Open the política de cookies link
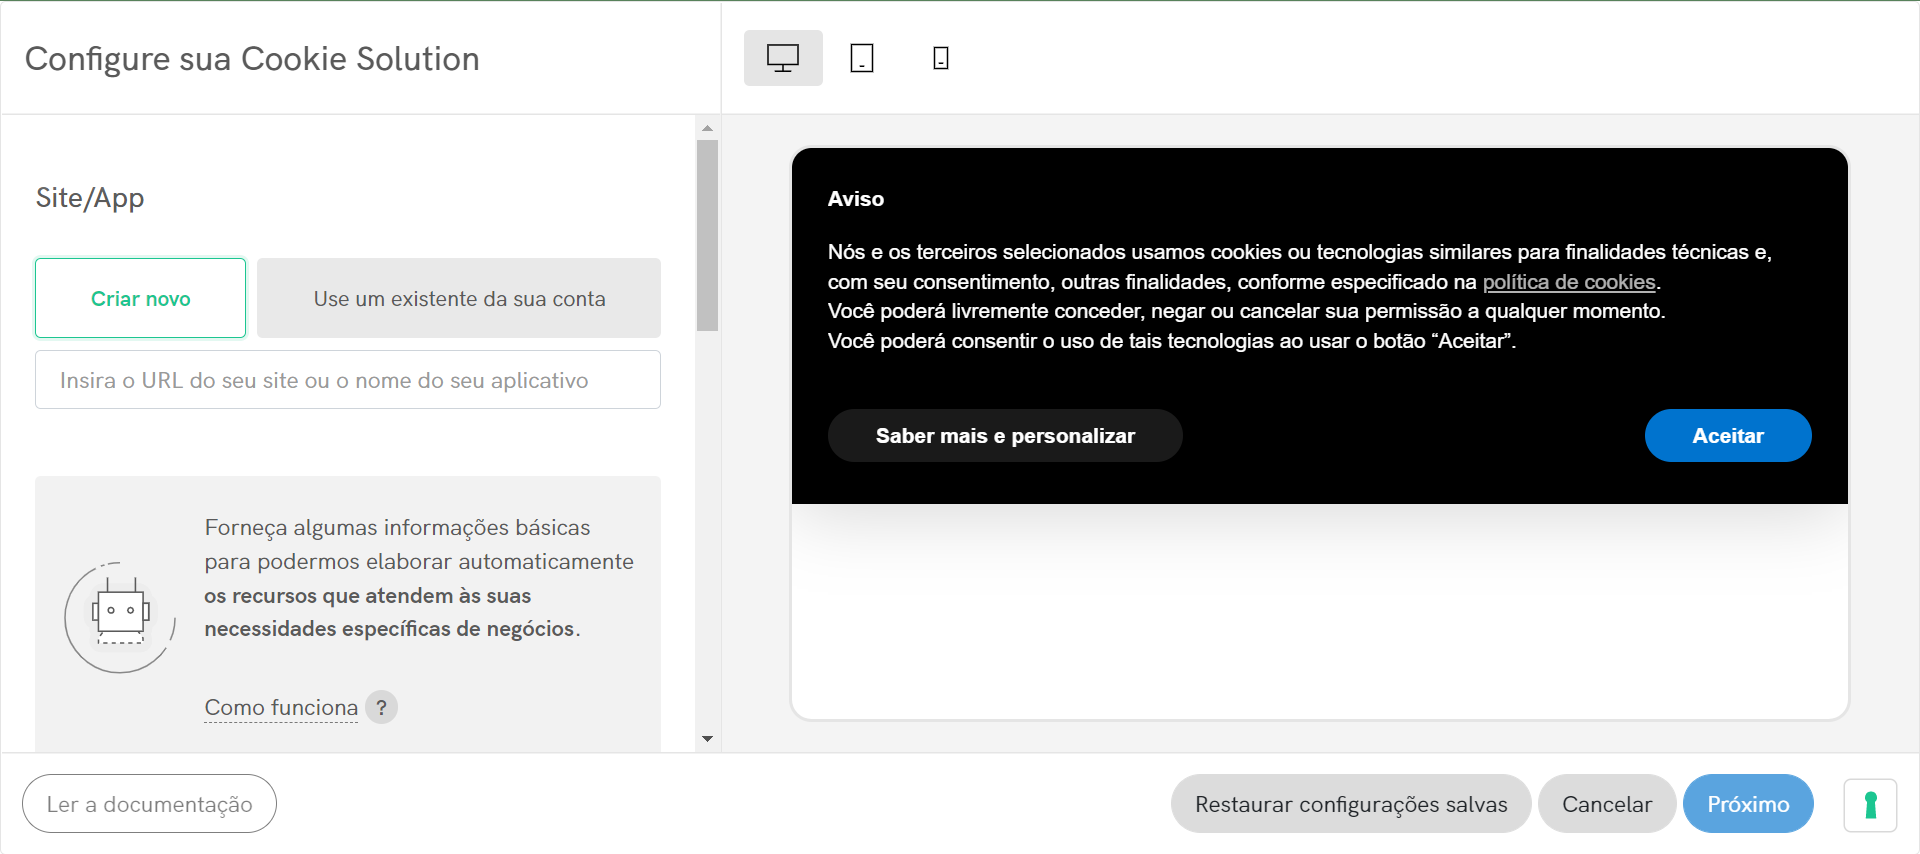Image resolution: width=1920 pixels, height=854 pixels. click(x=1569, y=282)
